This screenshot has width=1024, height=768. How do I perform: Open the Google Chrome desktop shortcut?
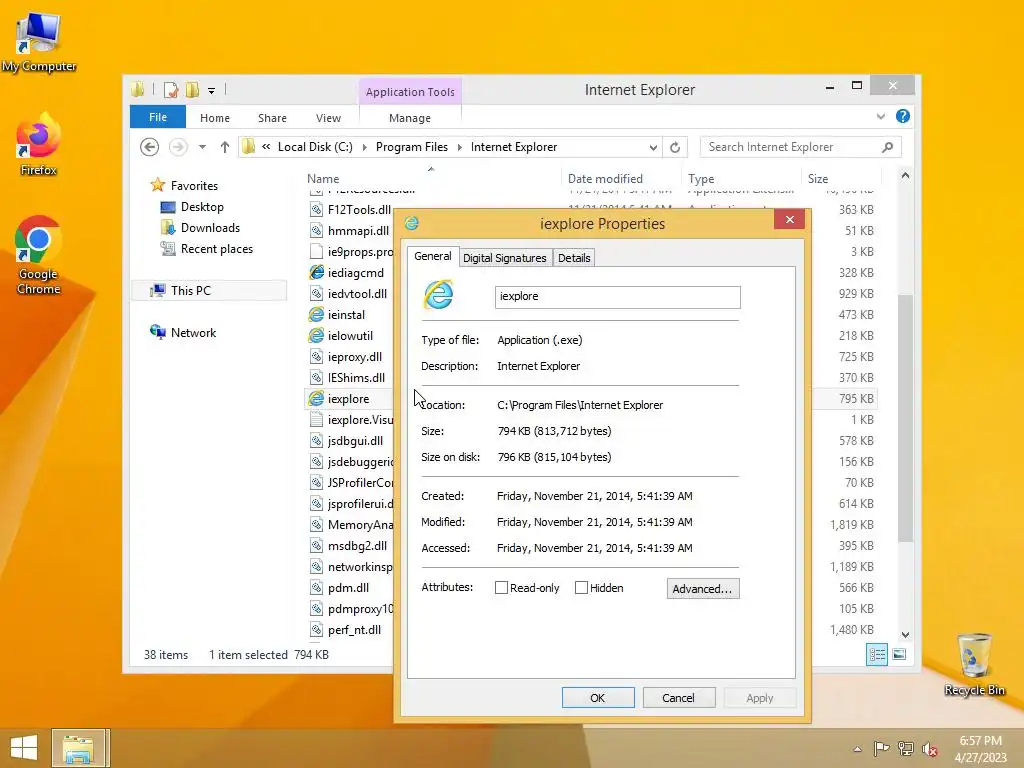coord(39,255)
